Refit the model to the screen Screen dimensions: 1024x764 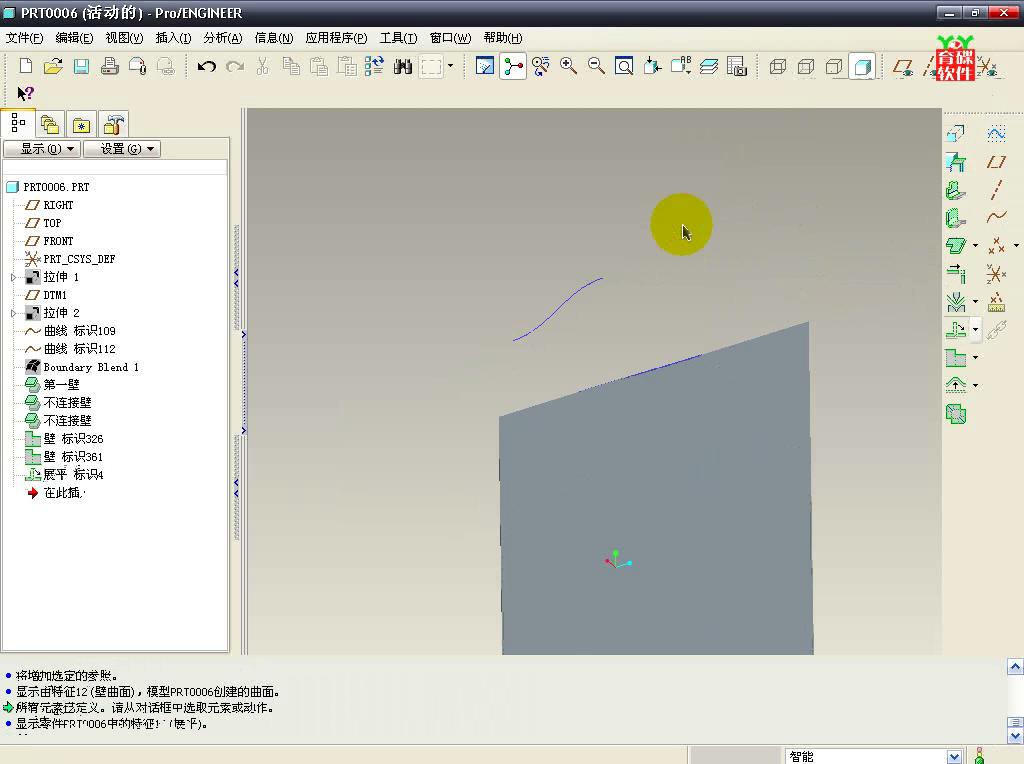(624, 66)
